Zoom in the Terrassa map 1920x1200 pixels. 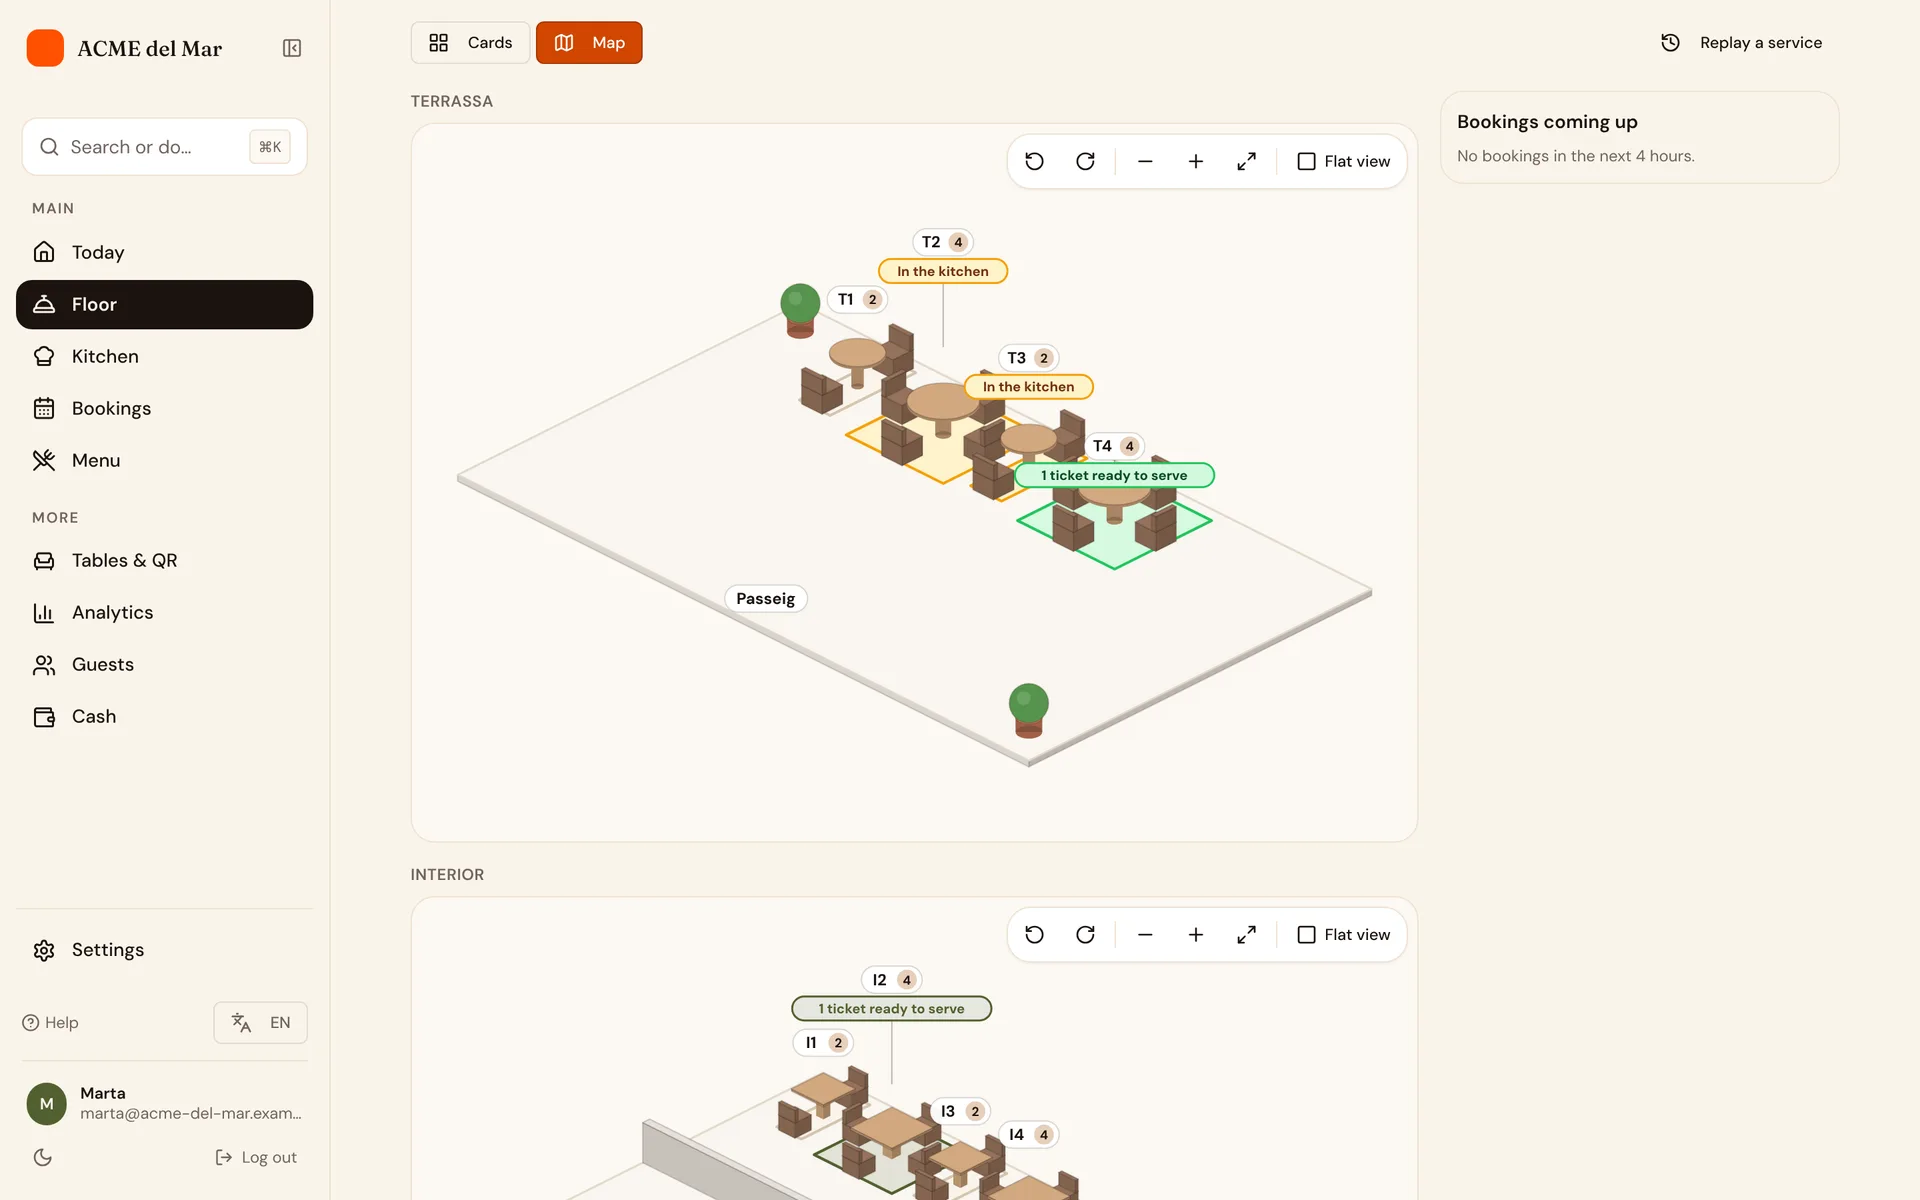(x=1195, y=161)
